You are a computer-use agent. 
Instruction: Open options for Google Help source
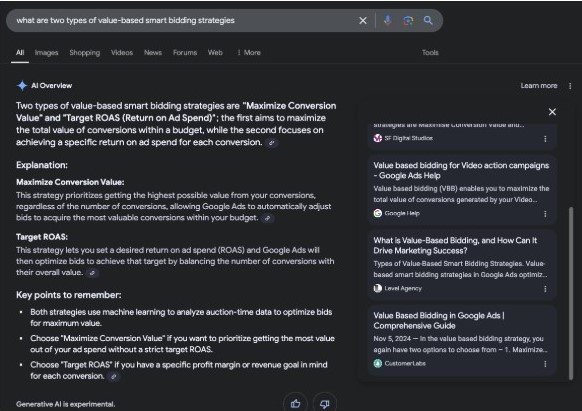[x=545, y=214]
